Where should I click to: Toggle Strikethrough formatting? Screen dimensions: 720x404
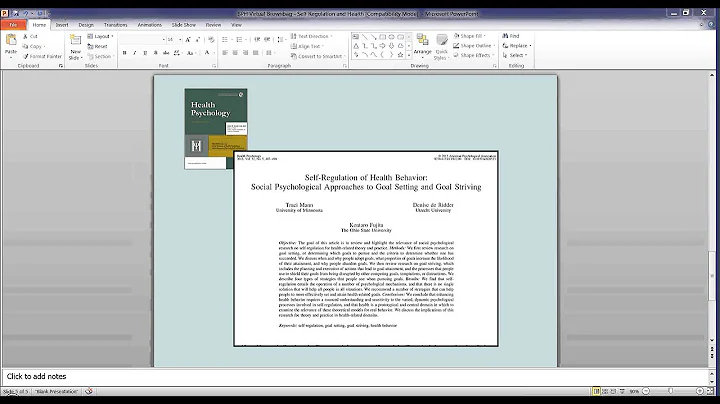(x=166, y=53)
